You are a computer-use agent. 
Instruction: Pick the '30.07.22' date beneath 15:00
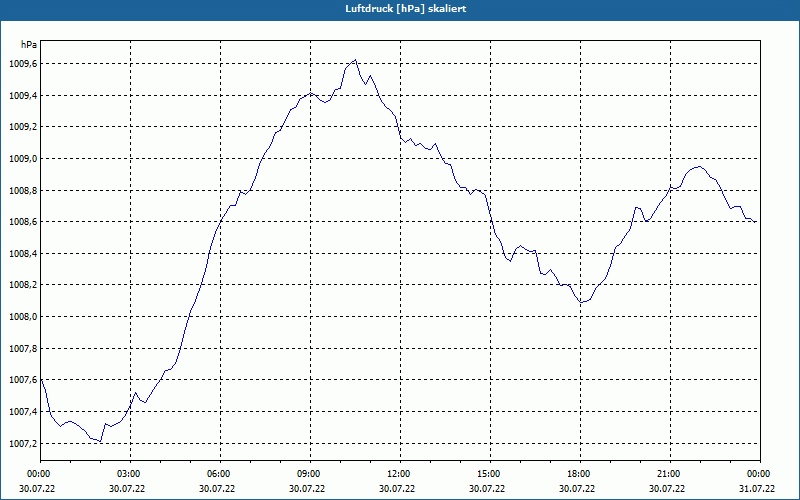[487, 488]
